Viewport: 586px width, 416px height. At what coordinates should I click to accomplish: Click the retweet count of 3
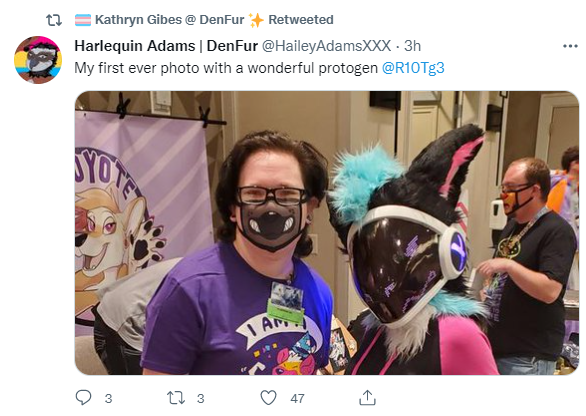[x=201, y=398]
